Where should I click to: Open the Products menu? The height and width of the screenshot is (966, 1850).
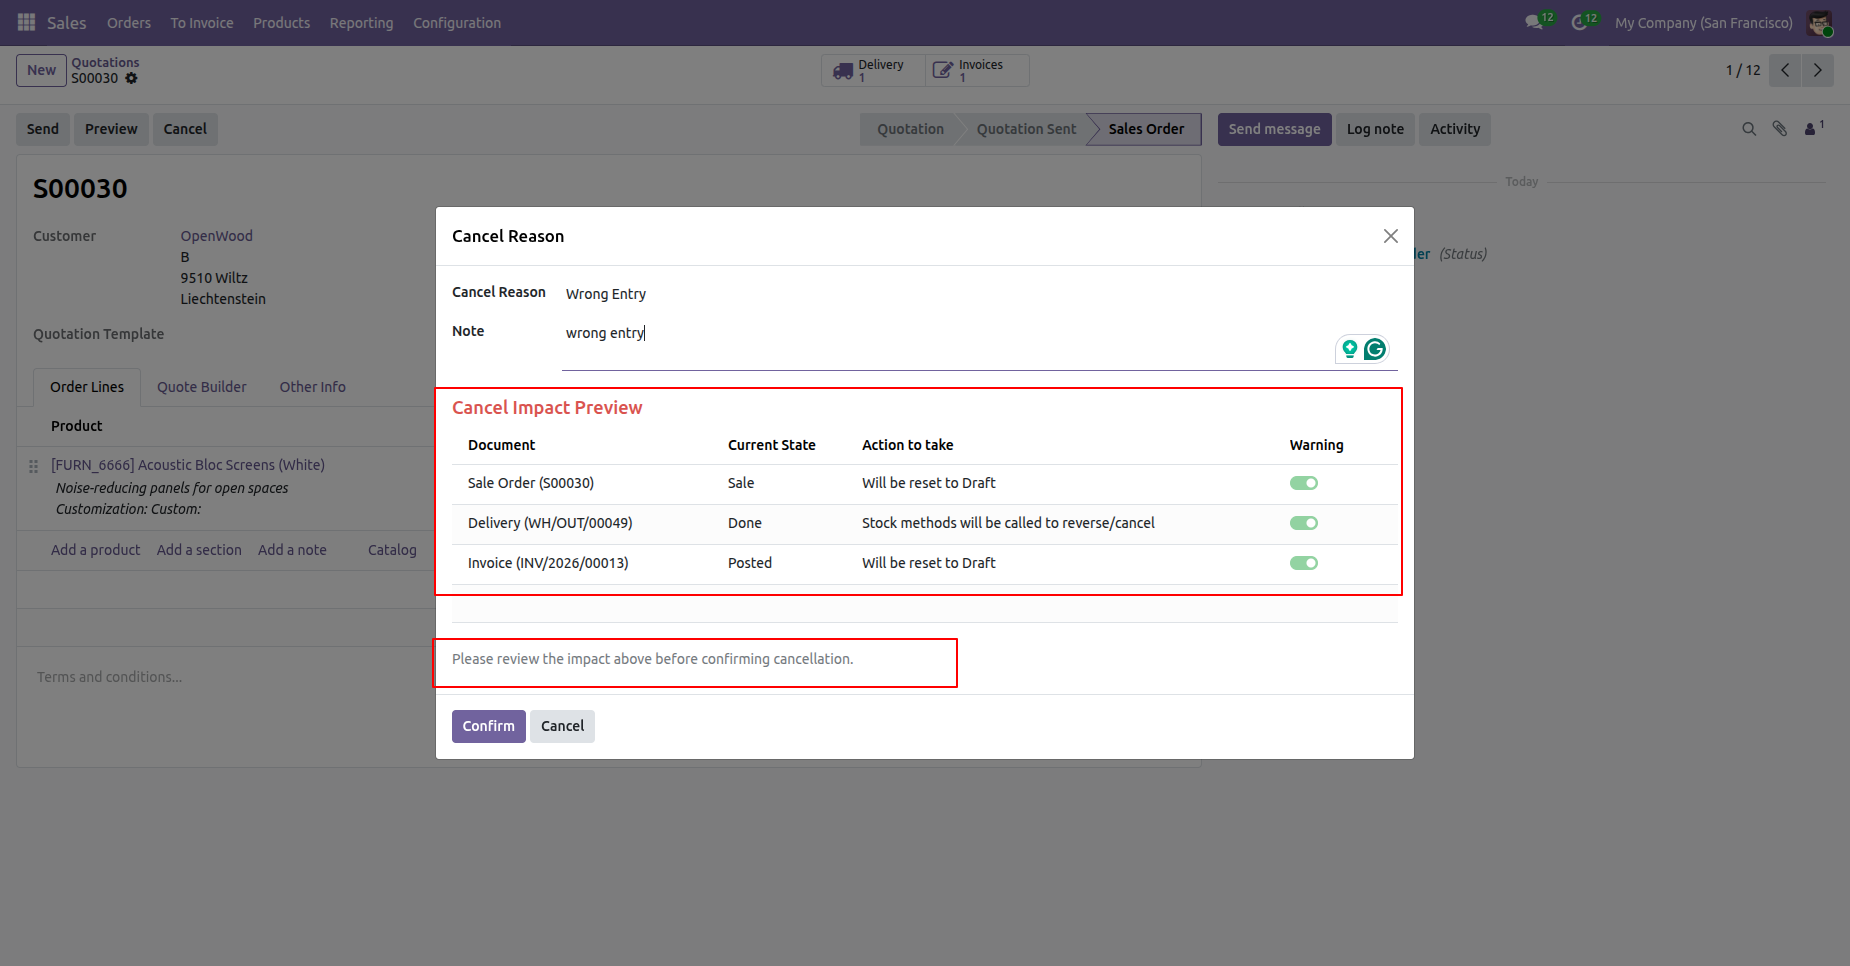point(281,23)
